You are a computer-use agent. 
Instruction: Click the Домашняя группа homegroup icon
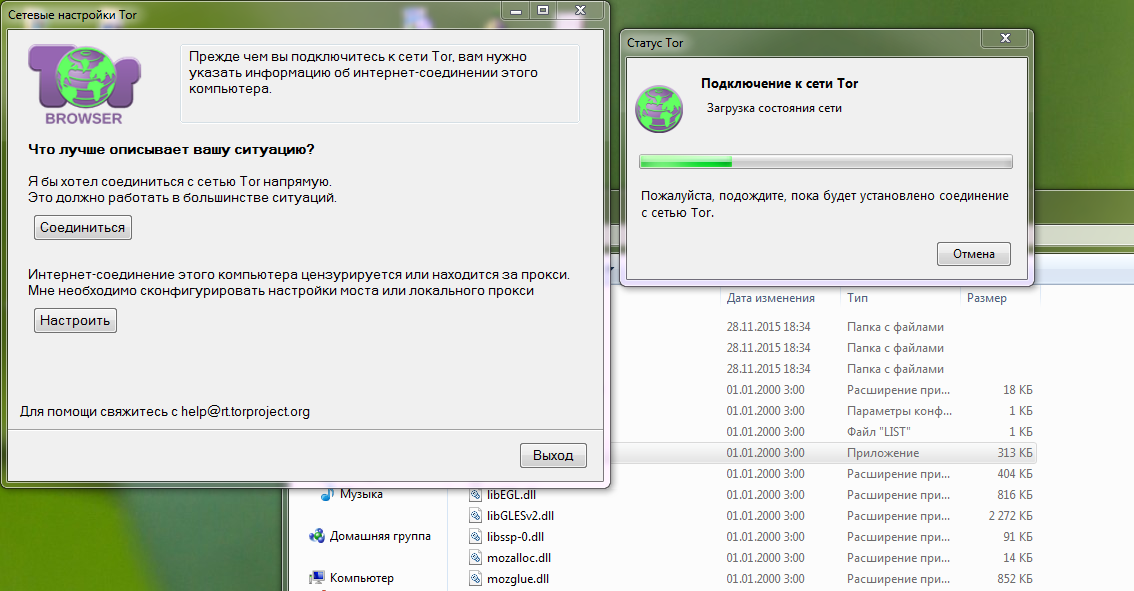318,536
